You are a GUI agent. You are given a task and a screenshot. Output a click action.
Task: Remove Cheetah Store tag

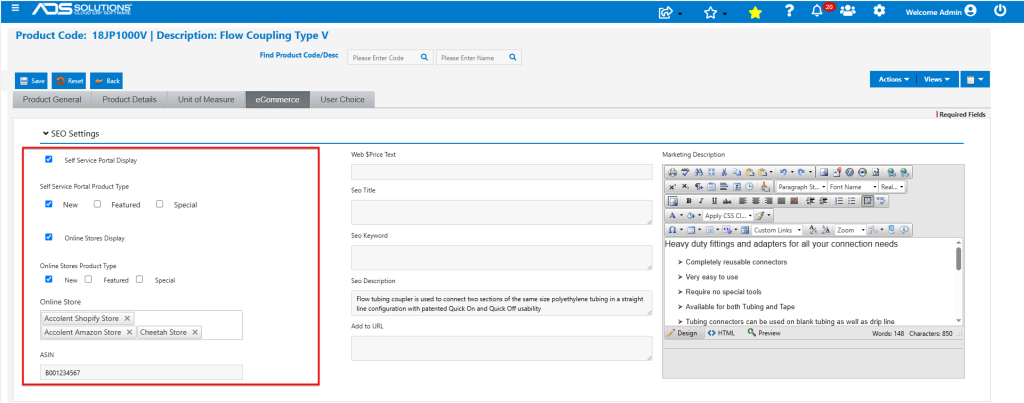(x=195, y=332)
